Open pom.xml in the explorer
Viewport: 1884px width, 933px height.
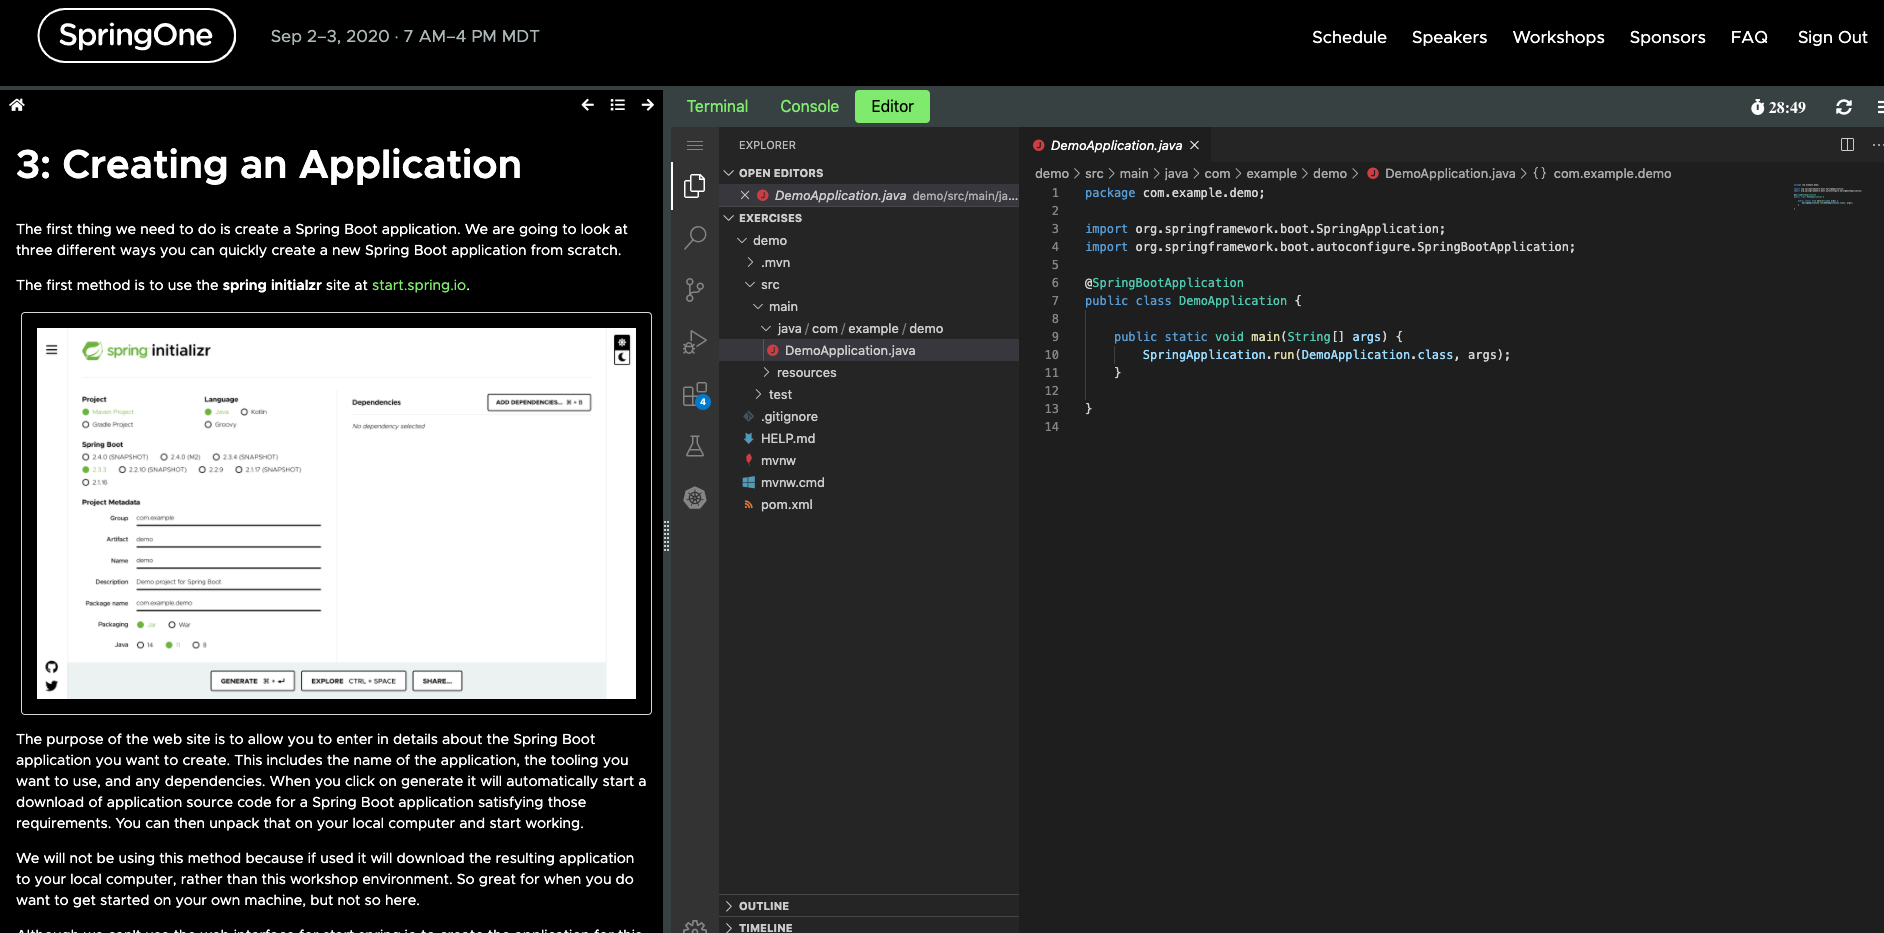point(786,505)
